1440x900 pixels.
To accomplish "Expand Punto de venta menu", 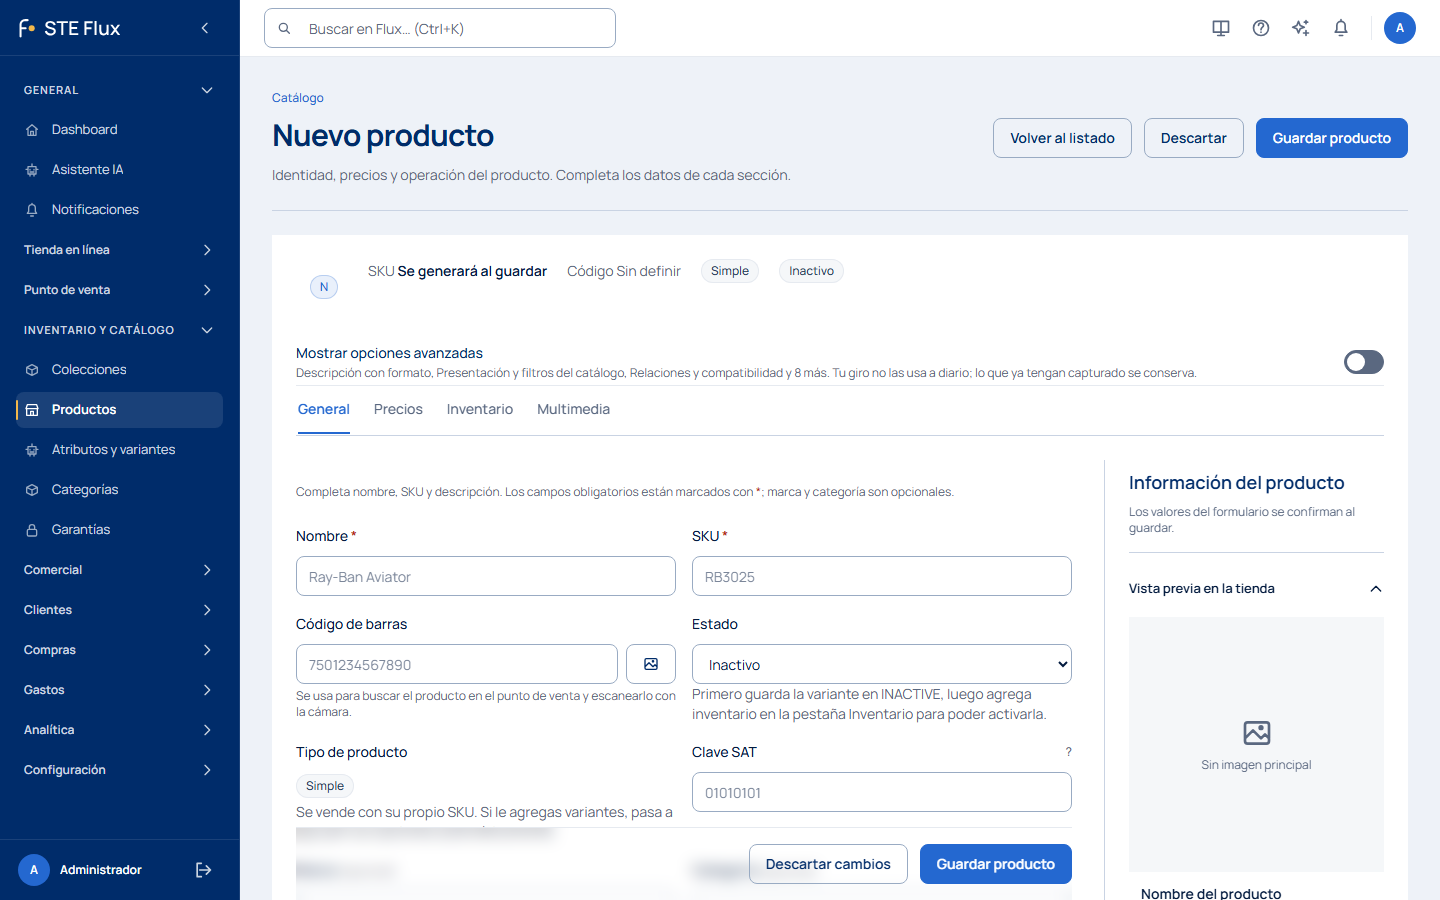I will pyautogui.click(x=120, y=290).
